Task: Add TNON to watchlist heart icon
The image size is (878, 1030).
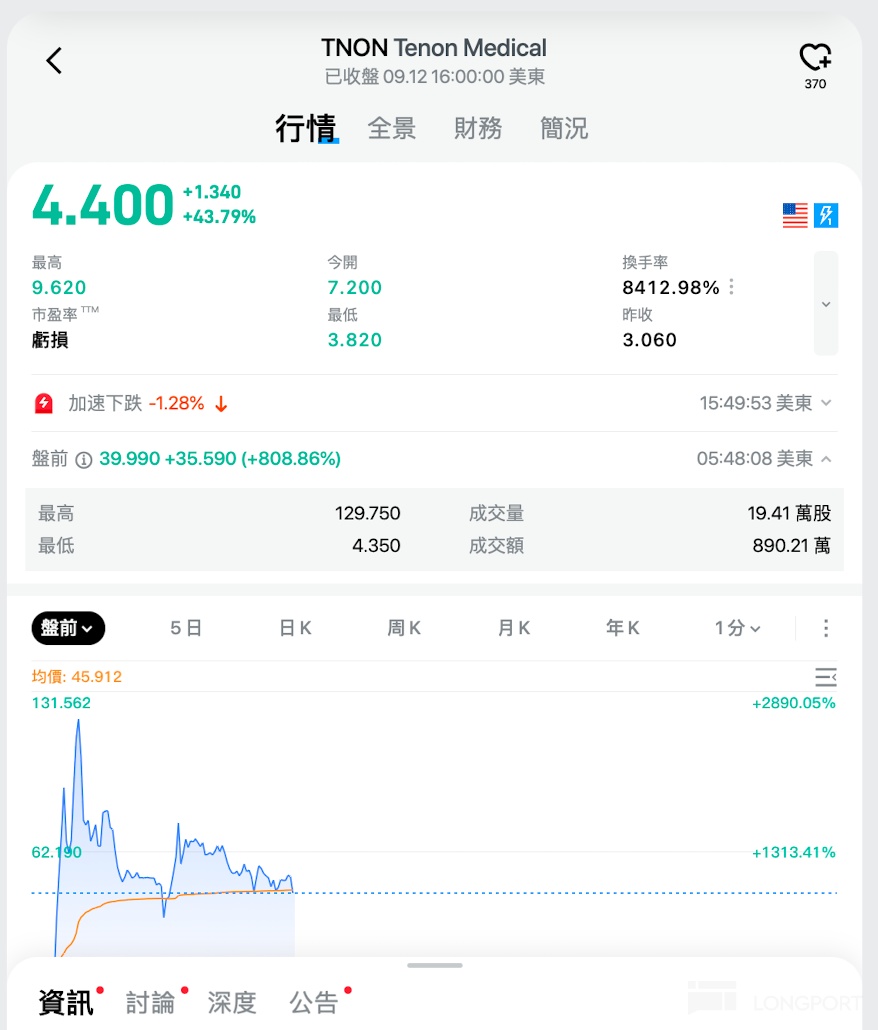Action: pos(815,57)
